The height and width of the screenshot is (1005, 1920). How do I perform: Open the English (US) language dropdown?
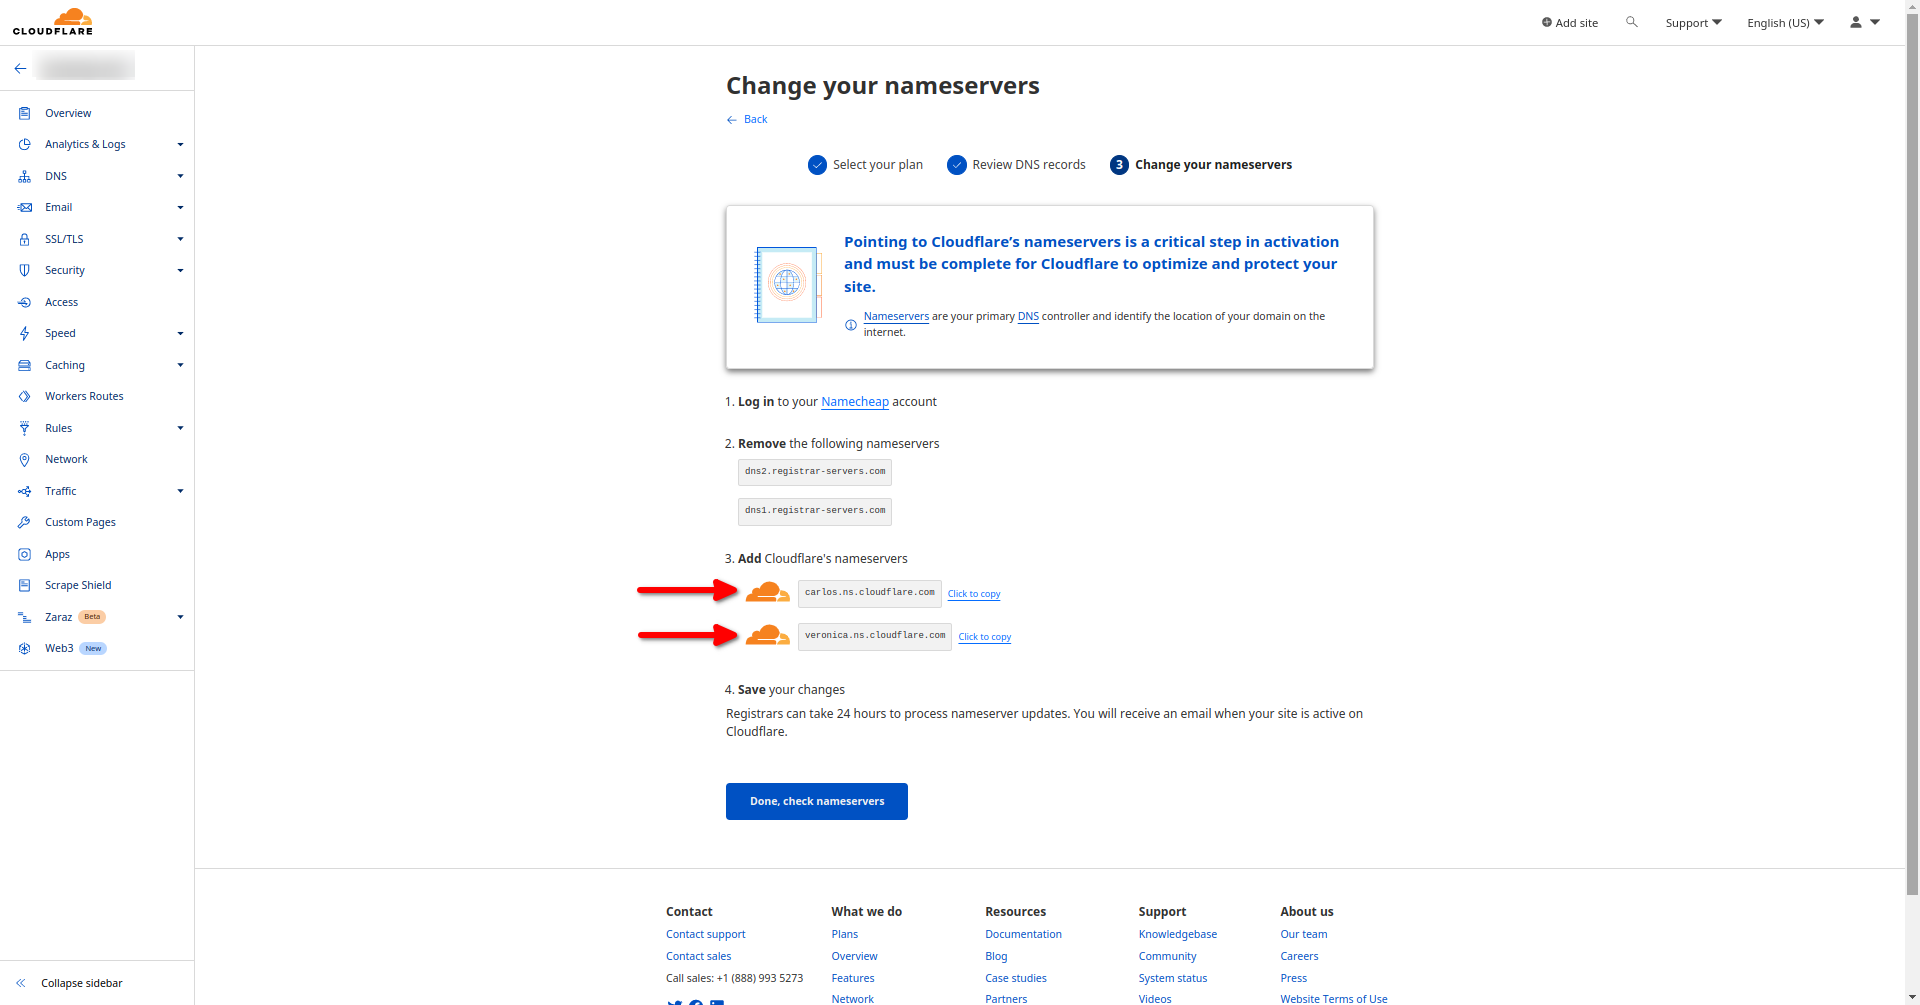point(1785,23)
